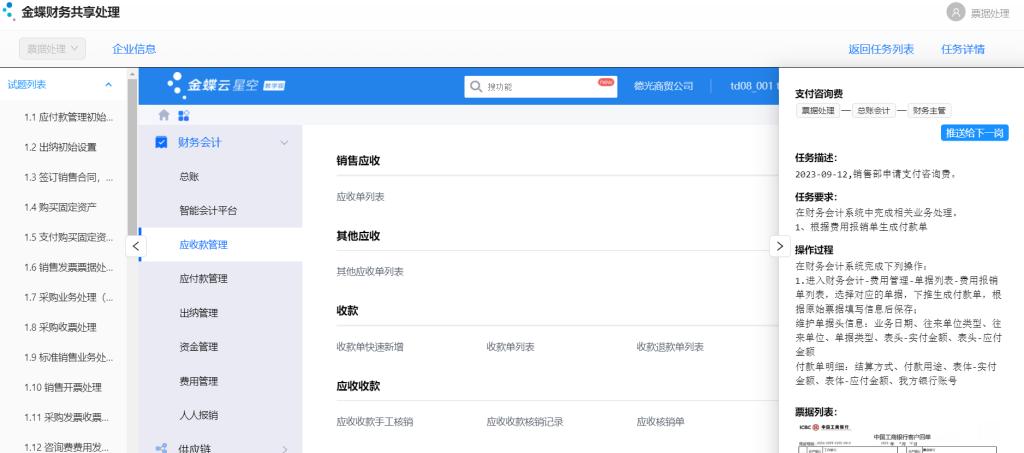Click the magnifier icon in search box
This screenshot has height=453, width=1024.
476,86
